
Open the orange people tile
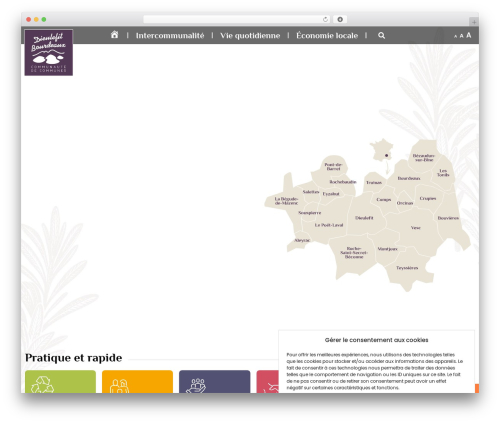(x=137, y=381)
